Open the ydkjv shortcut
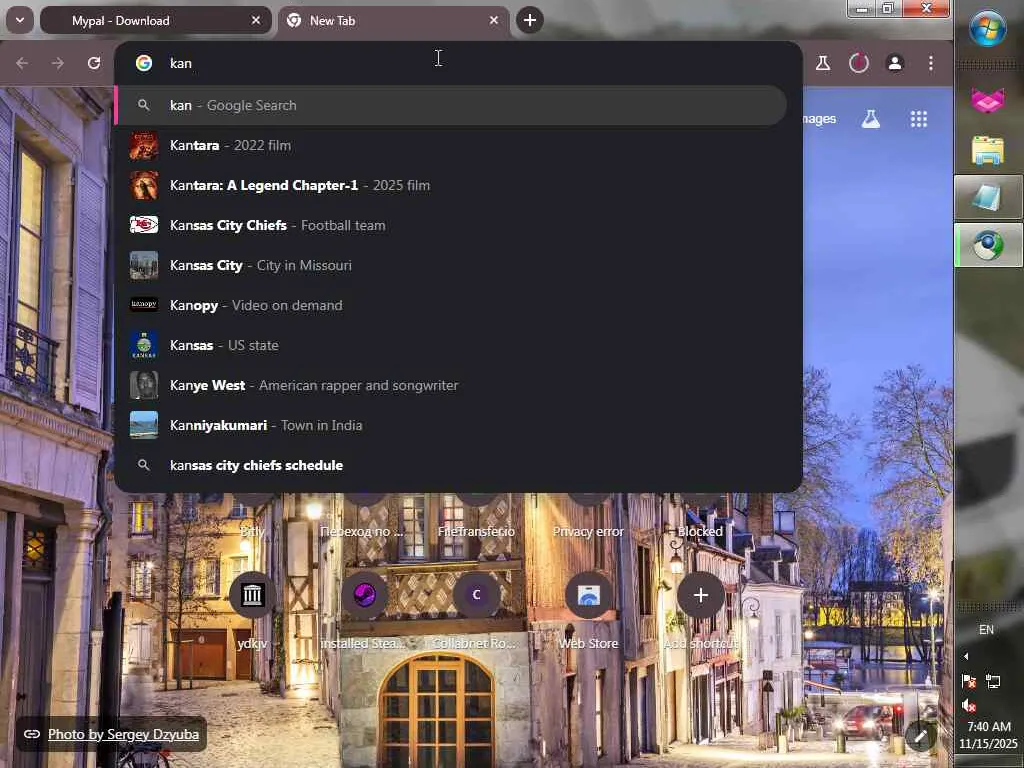 [252, 595]
